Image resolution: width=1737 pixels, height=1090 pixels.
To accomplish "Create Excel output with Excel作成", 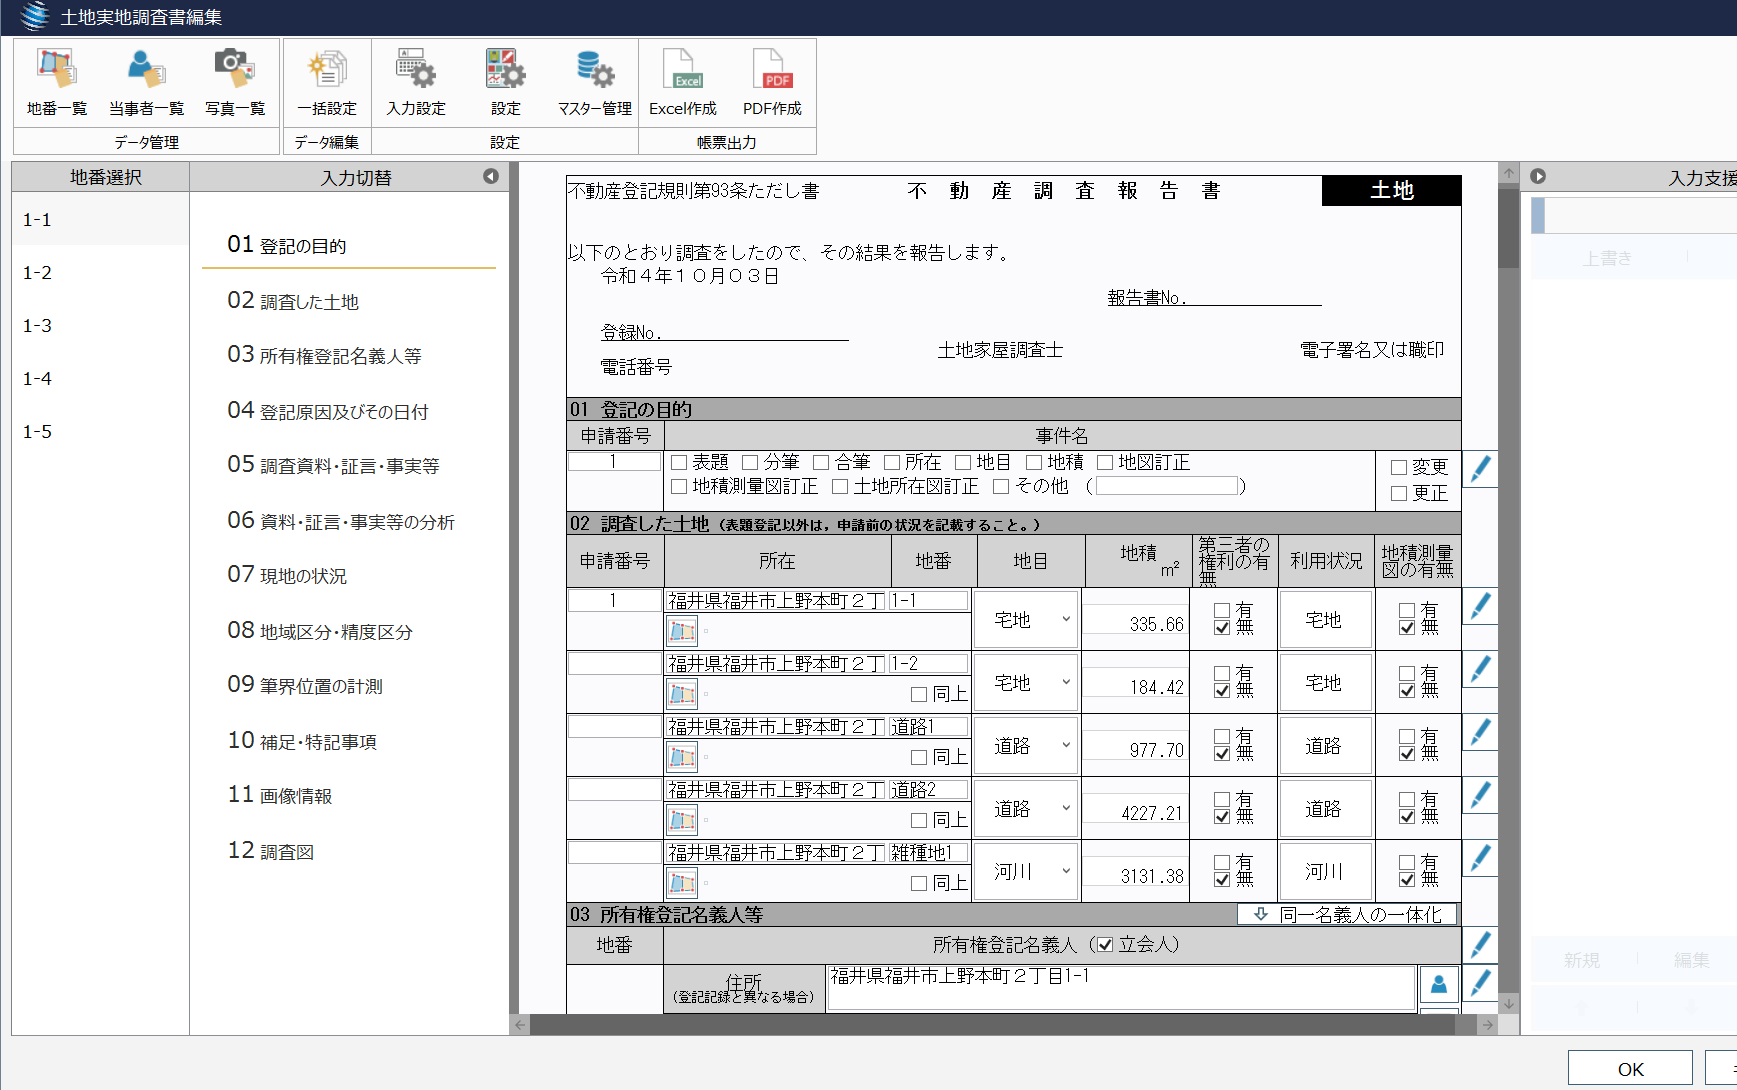I will point(683,83).
